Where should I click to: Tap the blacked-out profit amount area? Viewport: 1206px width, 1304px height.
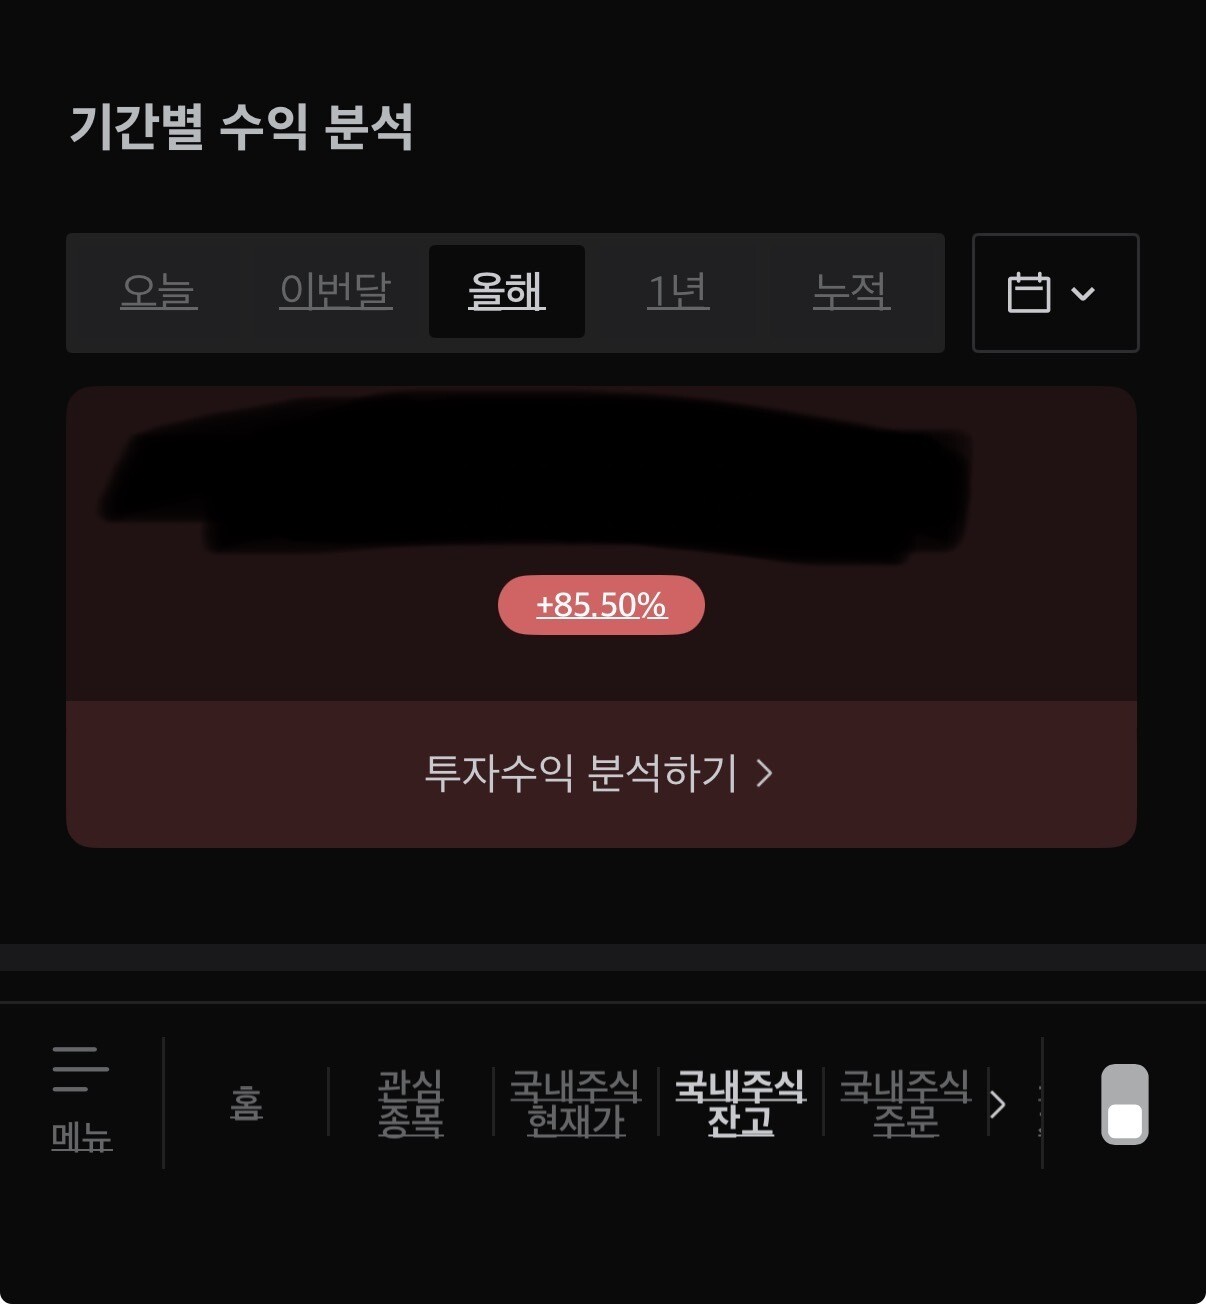(535, 477)
